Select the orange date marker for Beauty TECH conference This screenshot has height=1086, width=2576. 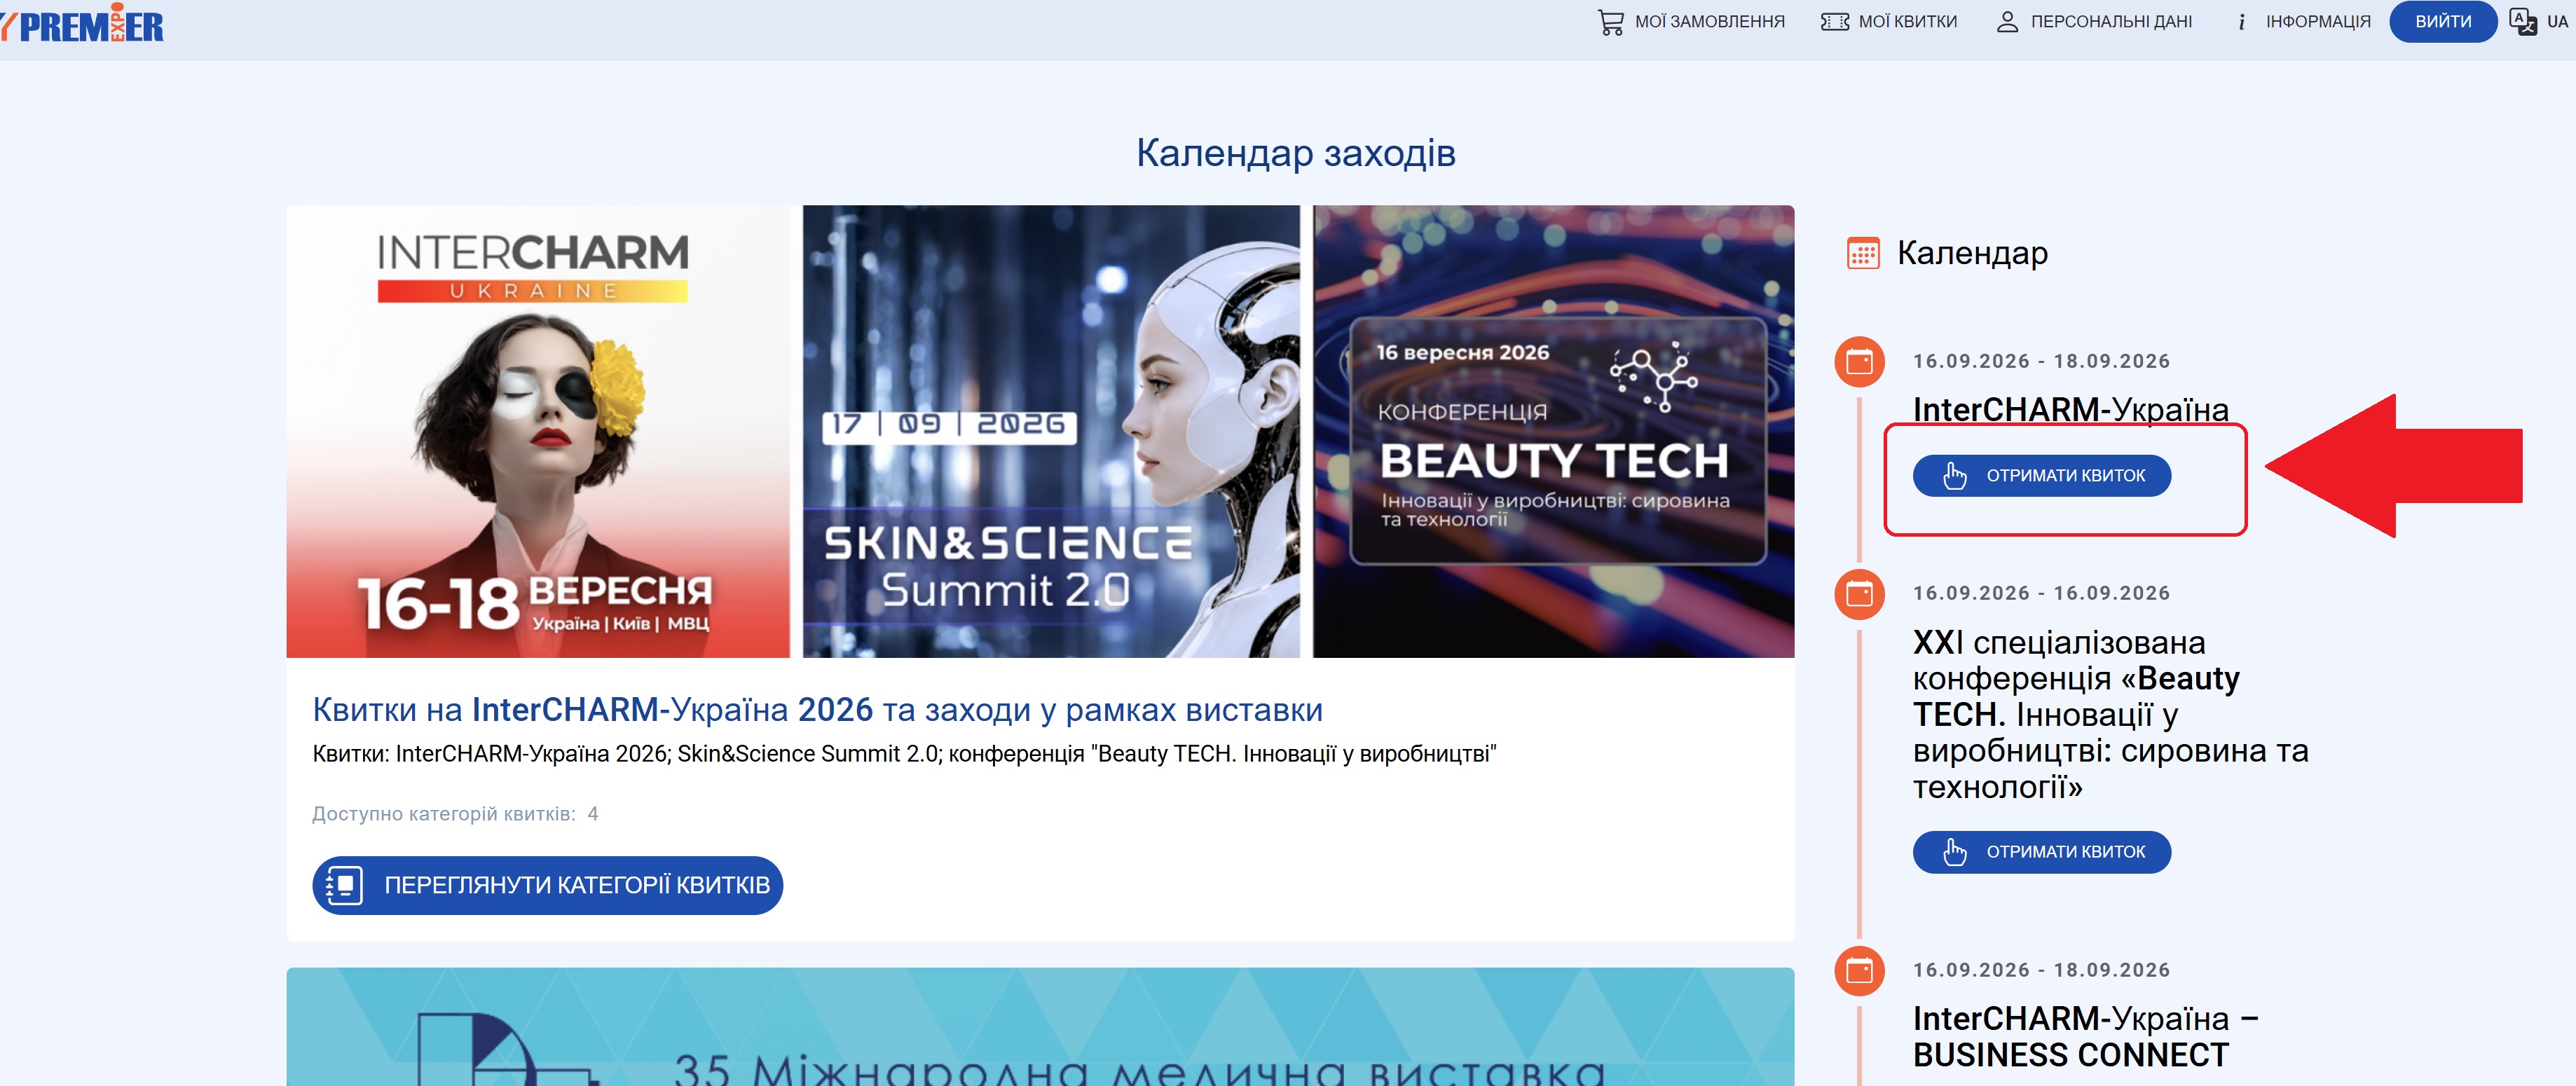(x=1859, y=594)
